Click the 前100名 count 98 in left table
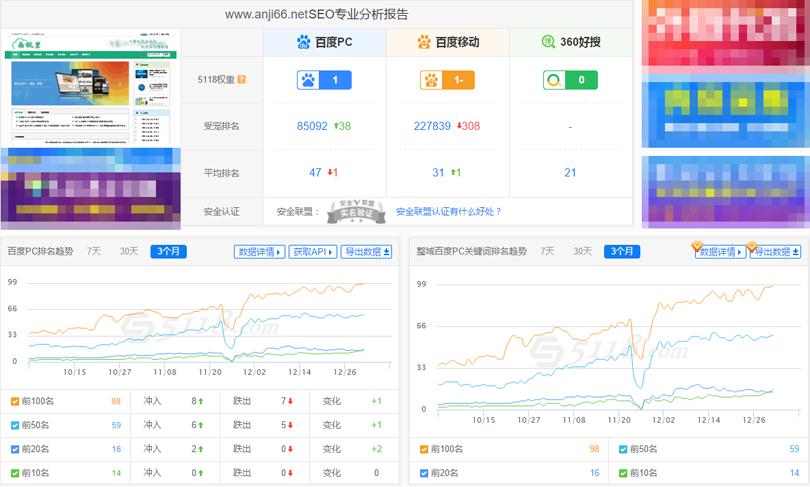Viewport: 810px width, 487px height. tap(116, 401)
